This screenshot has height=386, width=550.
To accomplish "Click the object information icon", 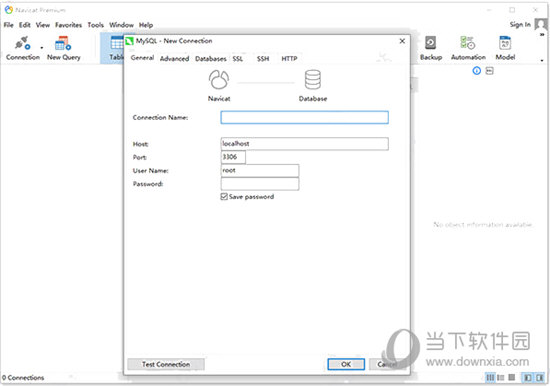I will pyautogui.click(x=476, y=71).
